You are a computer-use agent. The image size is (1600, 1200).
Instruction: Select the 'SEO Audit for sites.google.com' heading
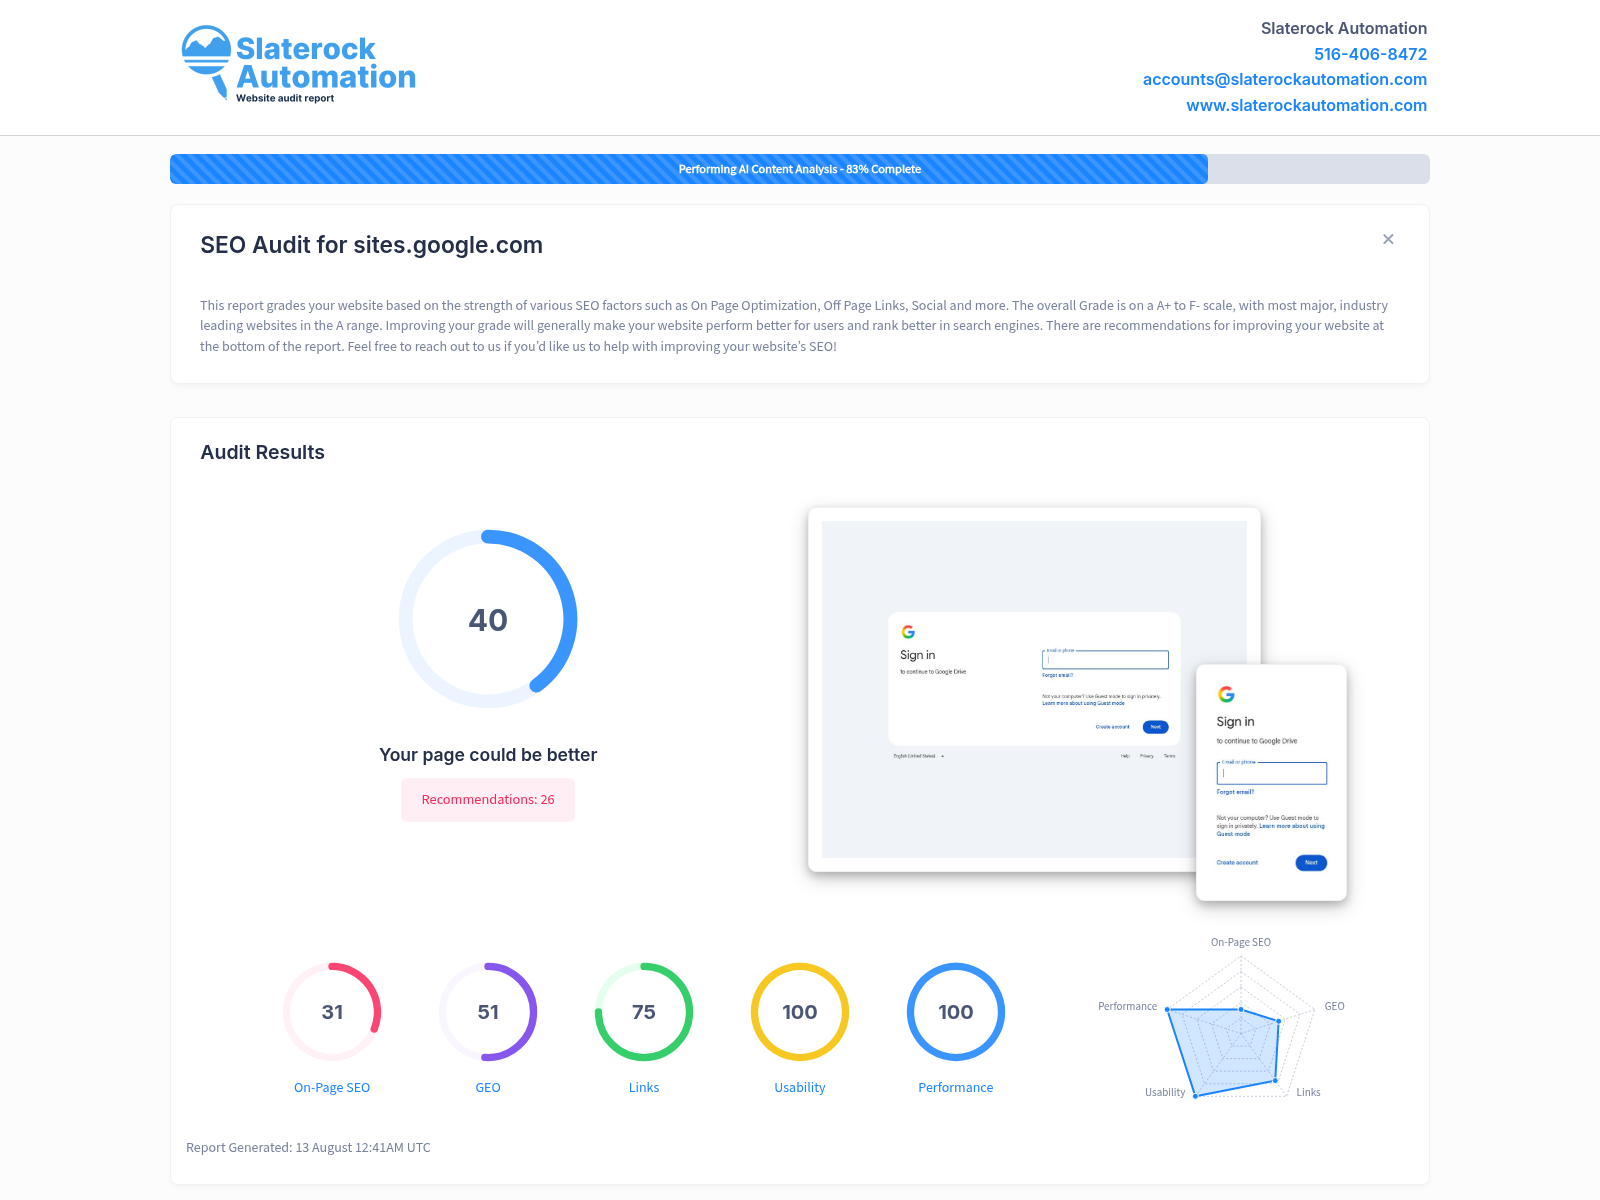pos(371,245)
